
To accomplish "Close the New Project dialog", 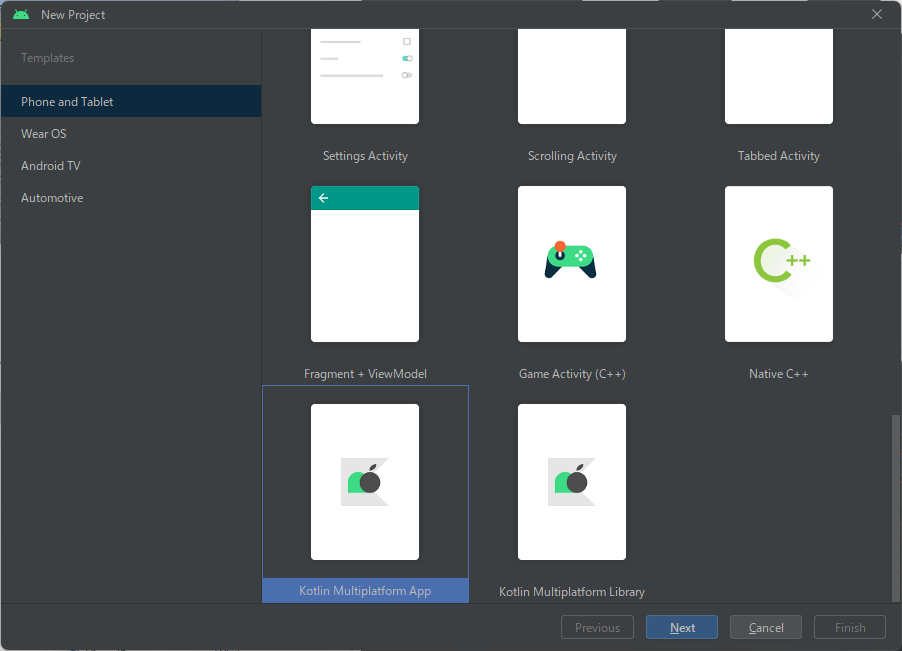I will pos(877,15).
